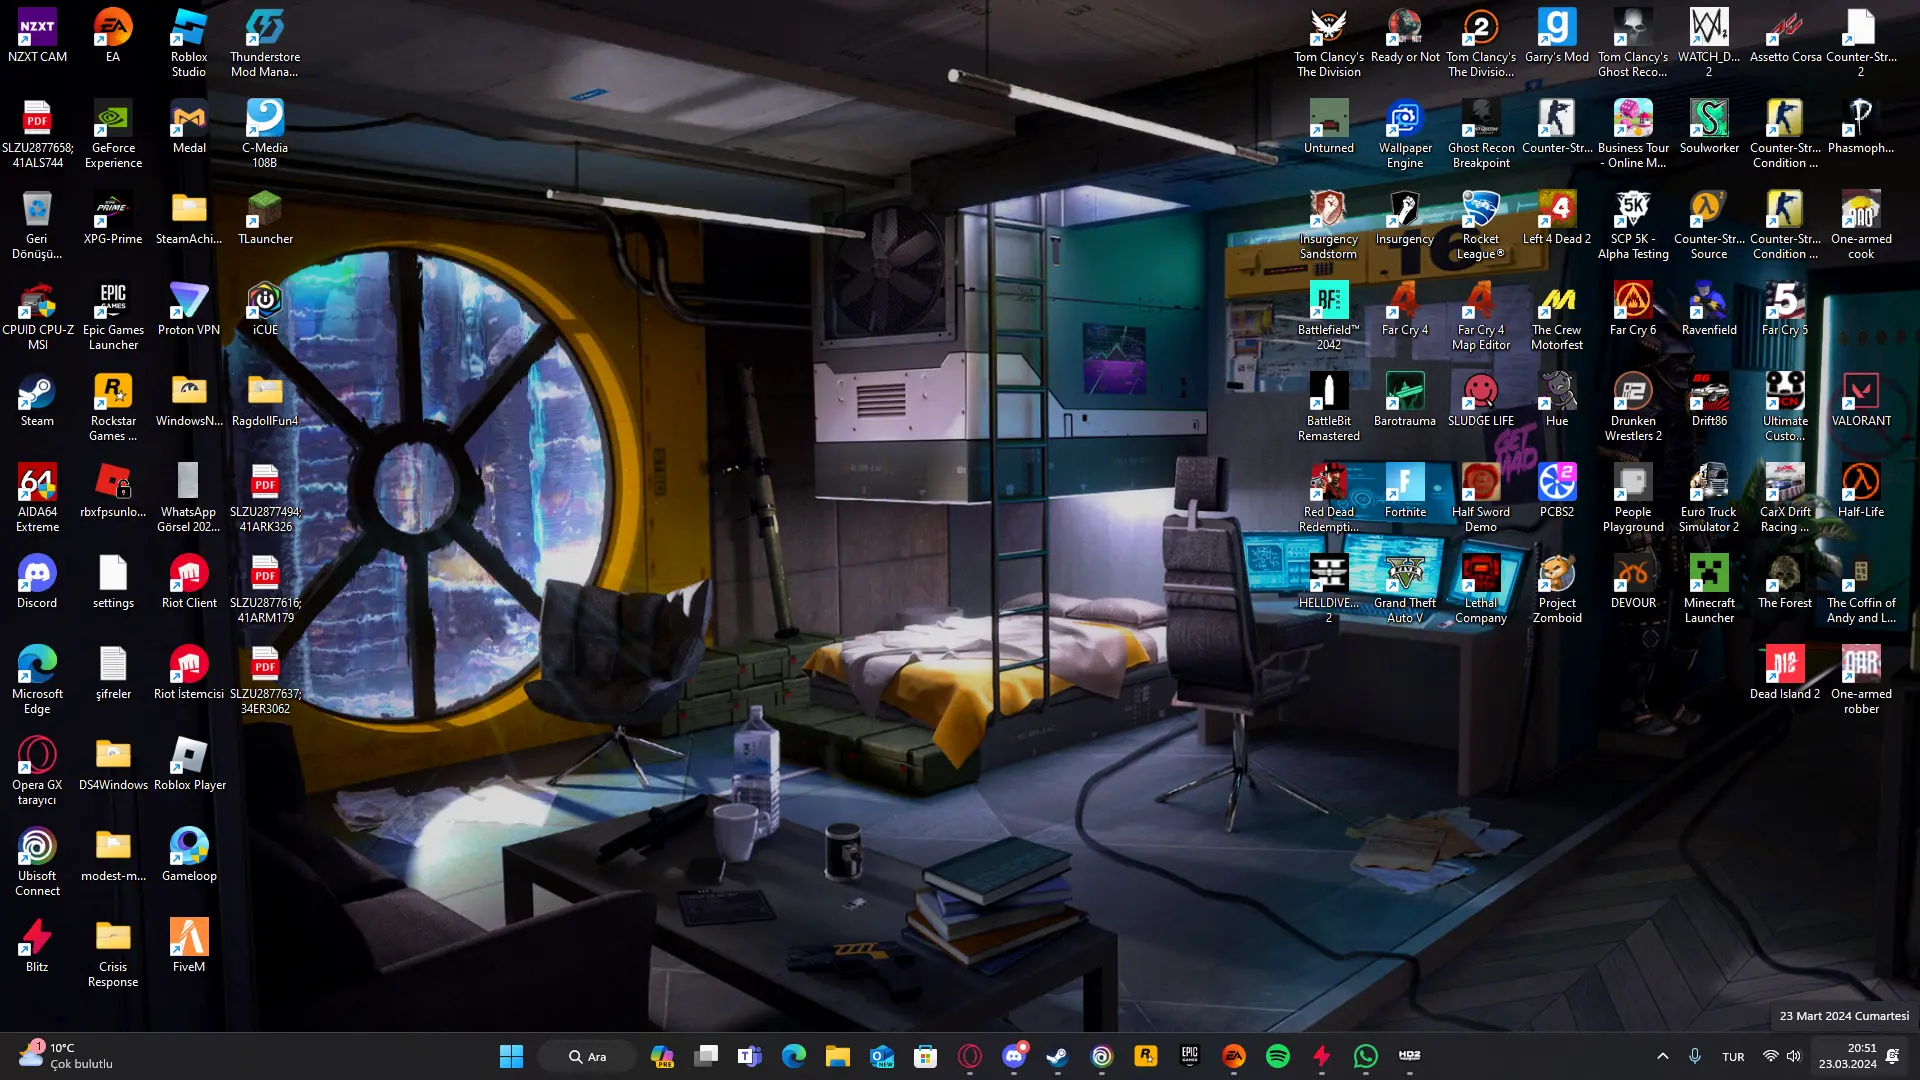
Task: Select PDF file SLZU2877494; 41ARK326
Action: tap(265, 499)
